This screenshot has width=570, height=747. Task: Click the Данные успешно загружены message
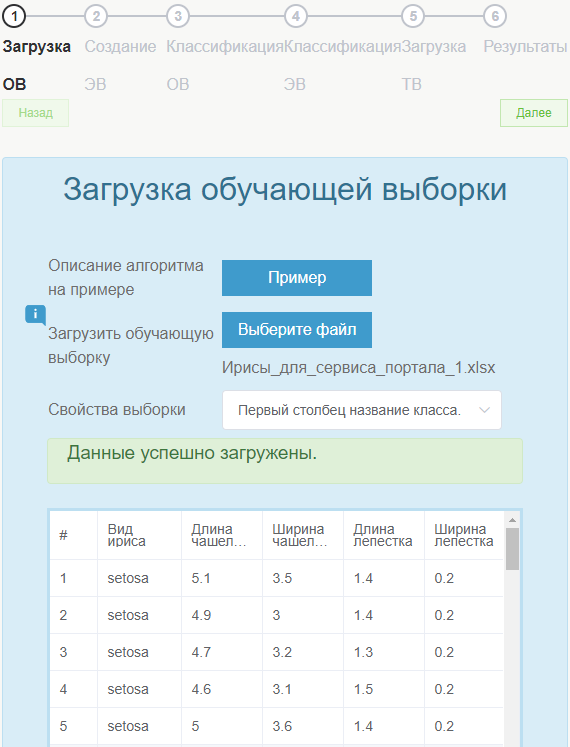click(285, 461)
